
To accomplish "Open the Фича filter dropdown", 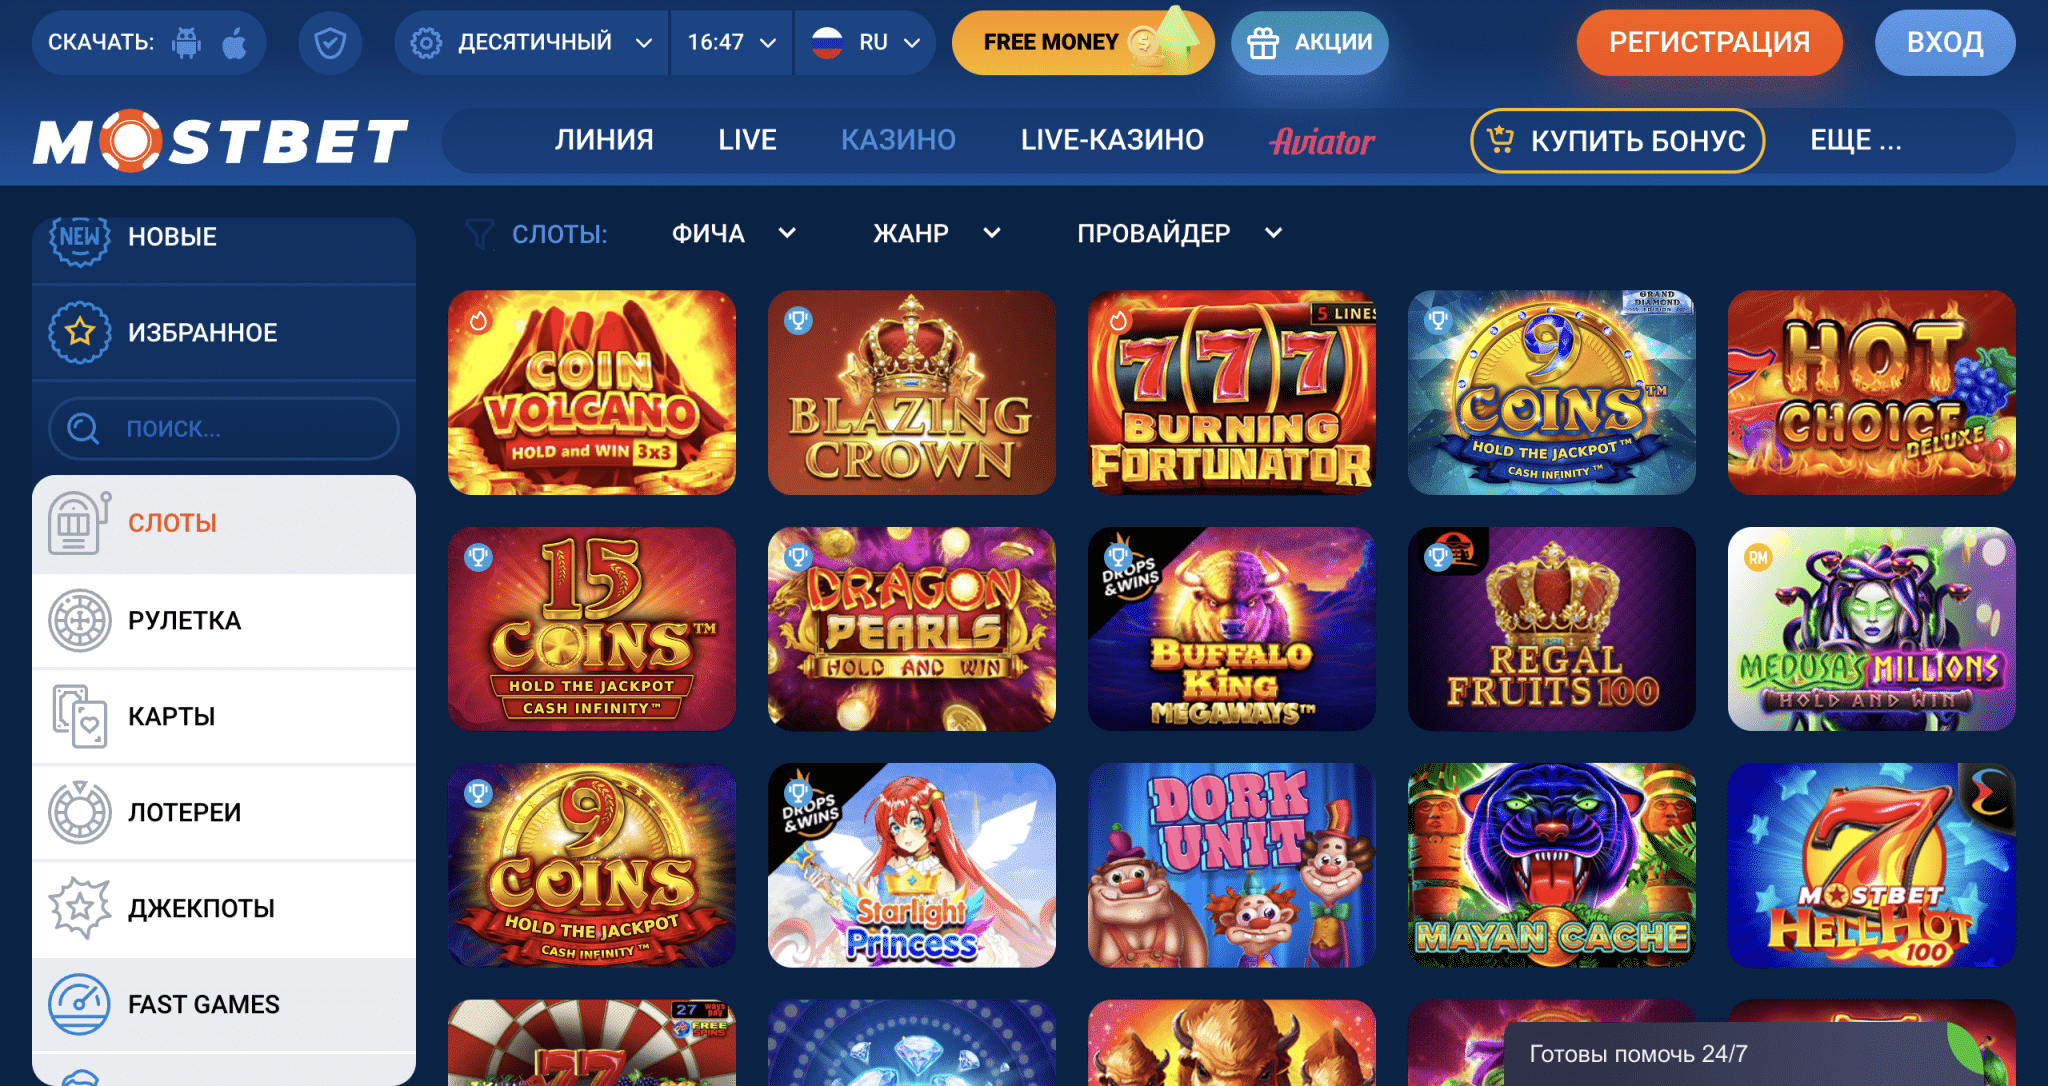I will [x=733, y=233].
